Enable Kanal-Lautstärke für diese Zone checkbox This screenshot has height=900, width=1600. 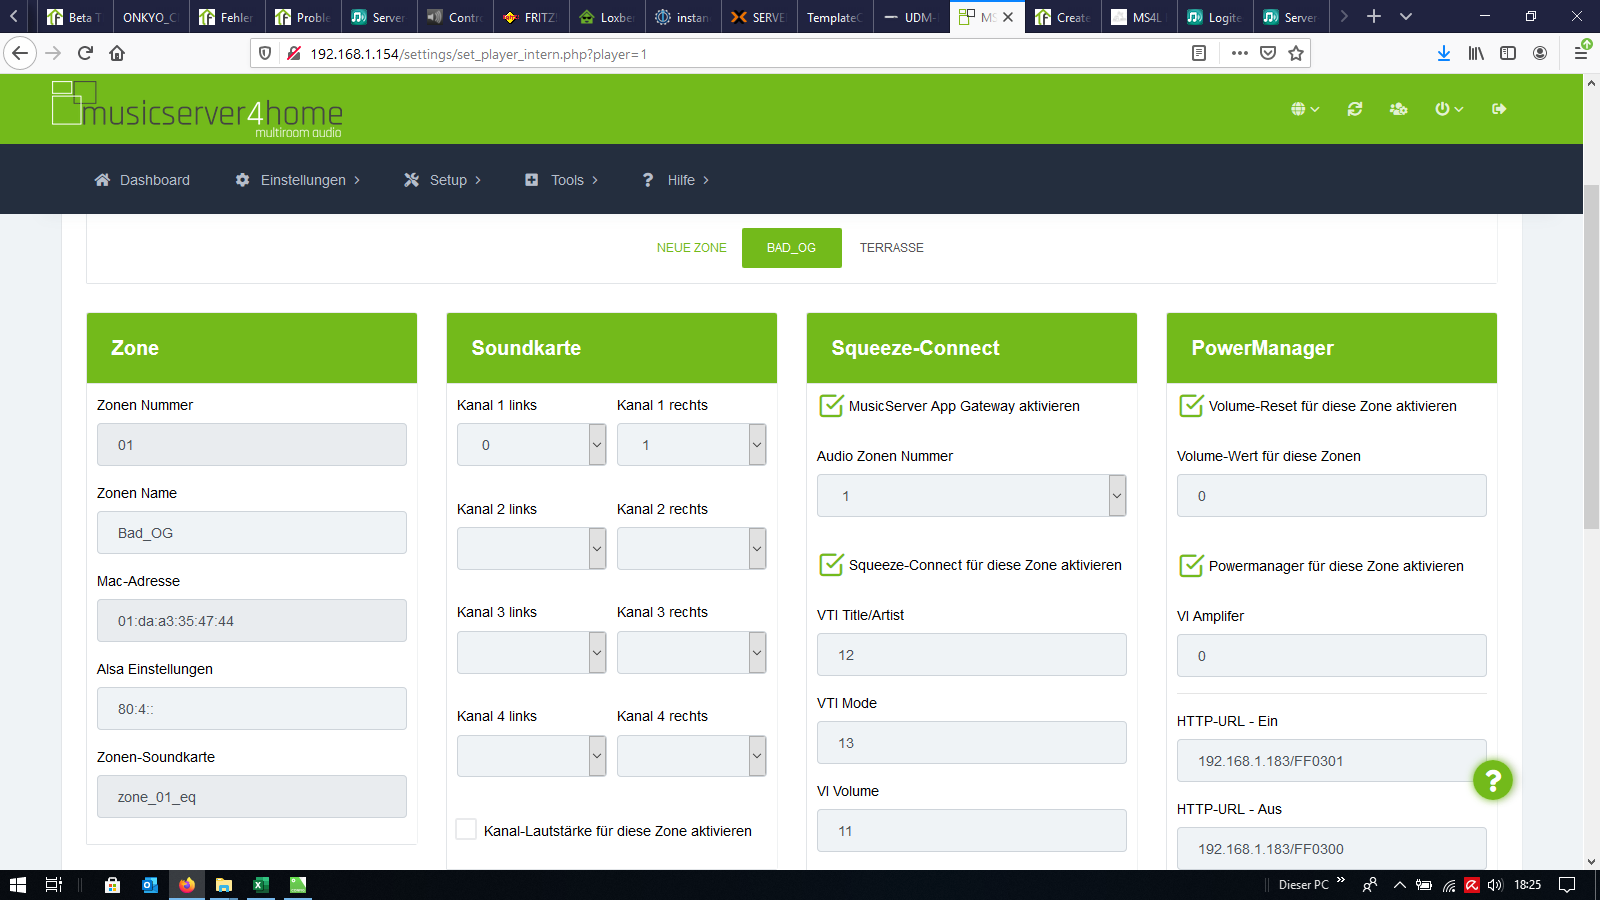pos(466,829)
